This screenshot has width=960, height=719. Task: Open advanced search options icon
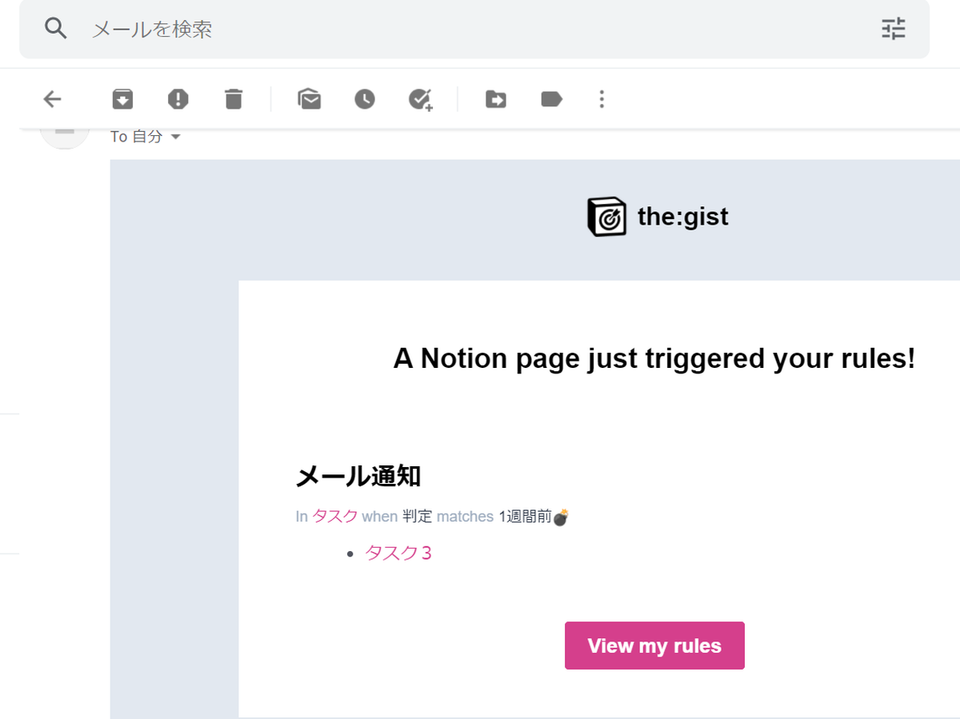893,29
